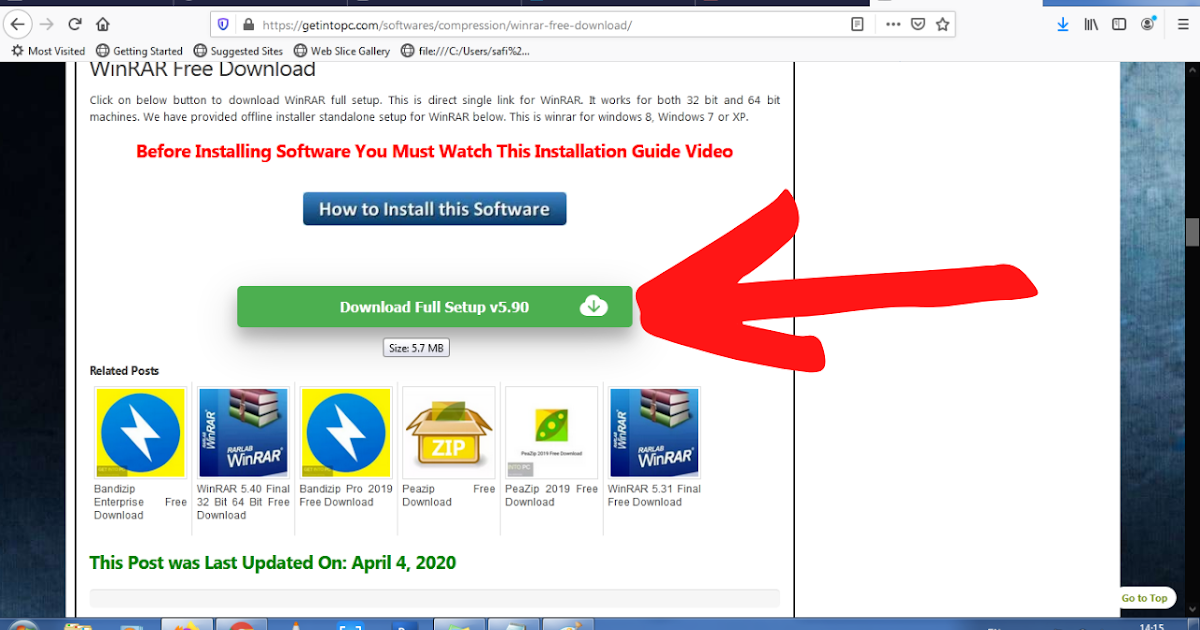Select the Size: 5.7 MB label
This screenshot has height=630, width=1200.
[417, 348]
